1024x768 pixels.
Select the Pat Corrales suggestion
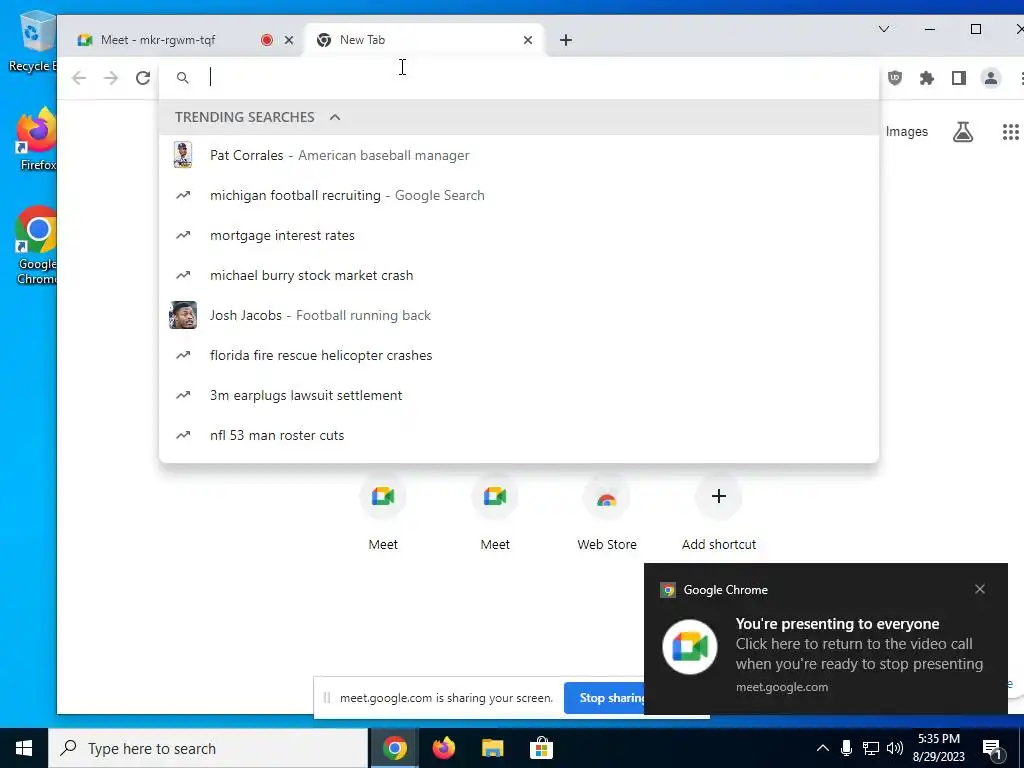pyautogui.click(x=519, y=155)
